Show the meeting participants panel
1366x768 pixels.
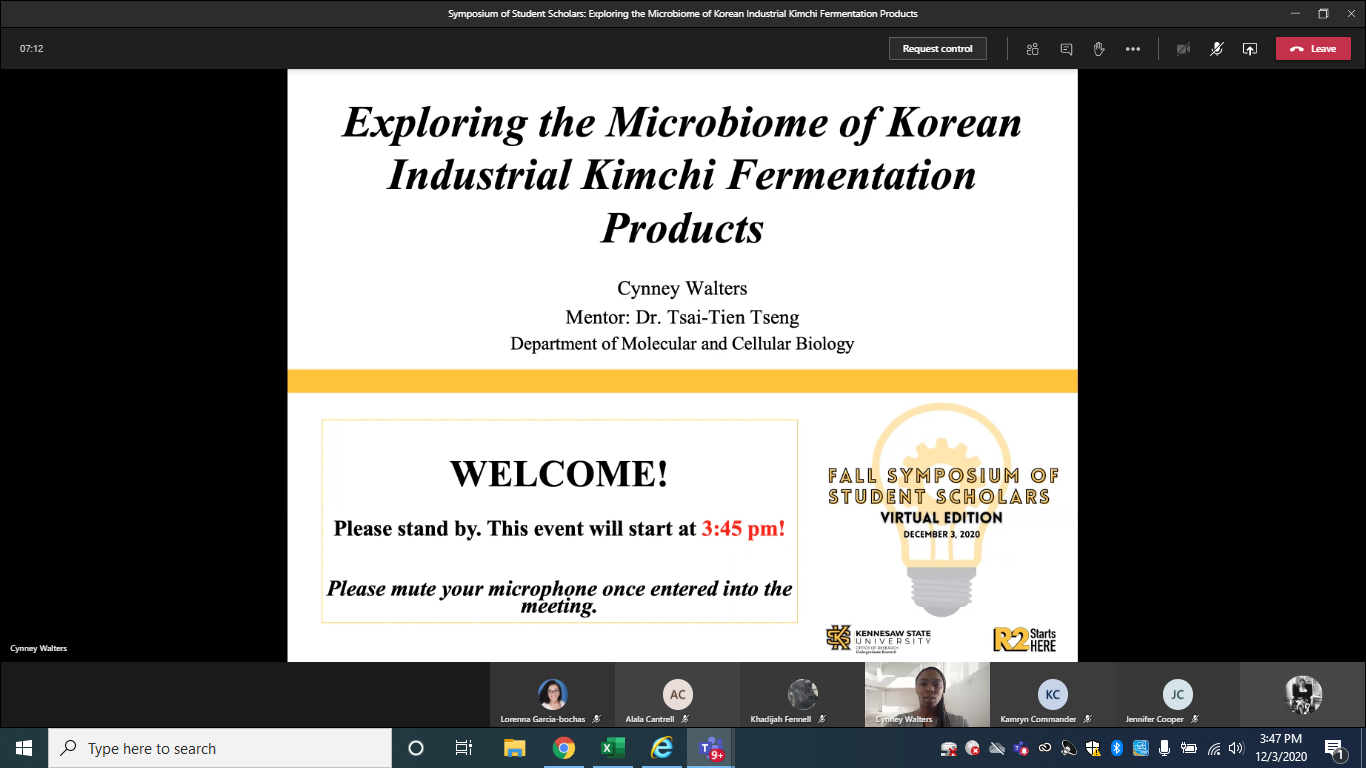click(x=1033, y=49)
